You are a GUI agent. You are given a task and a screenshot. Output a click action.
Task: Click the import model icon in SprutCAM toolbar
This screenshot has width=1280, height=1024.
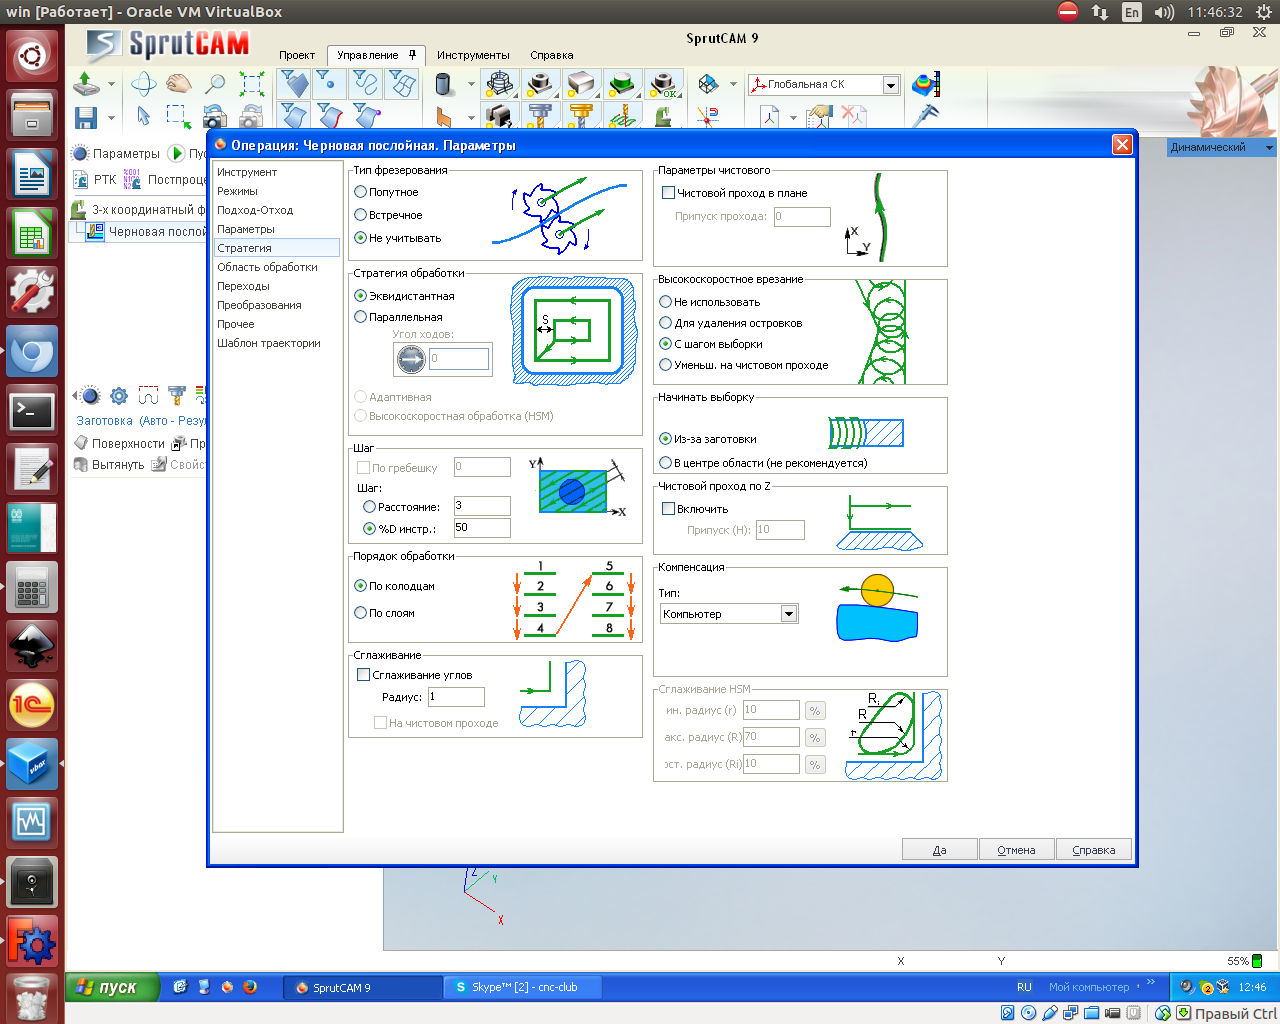(86, 84)
